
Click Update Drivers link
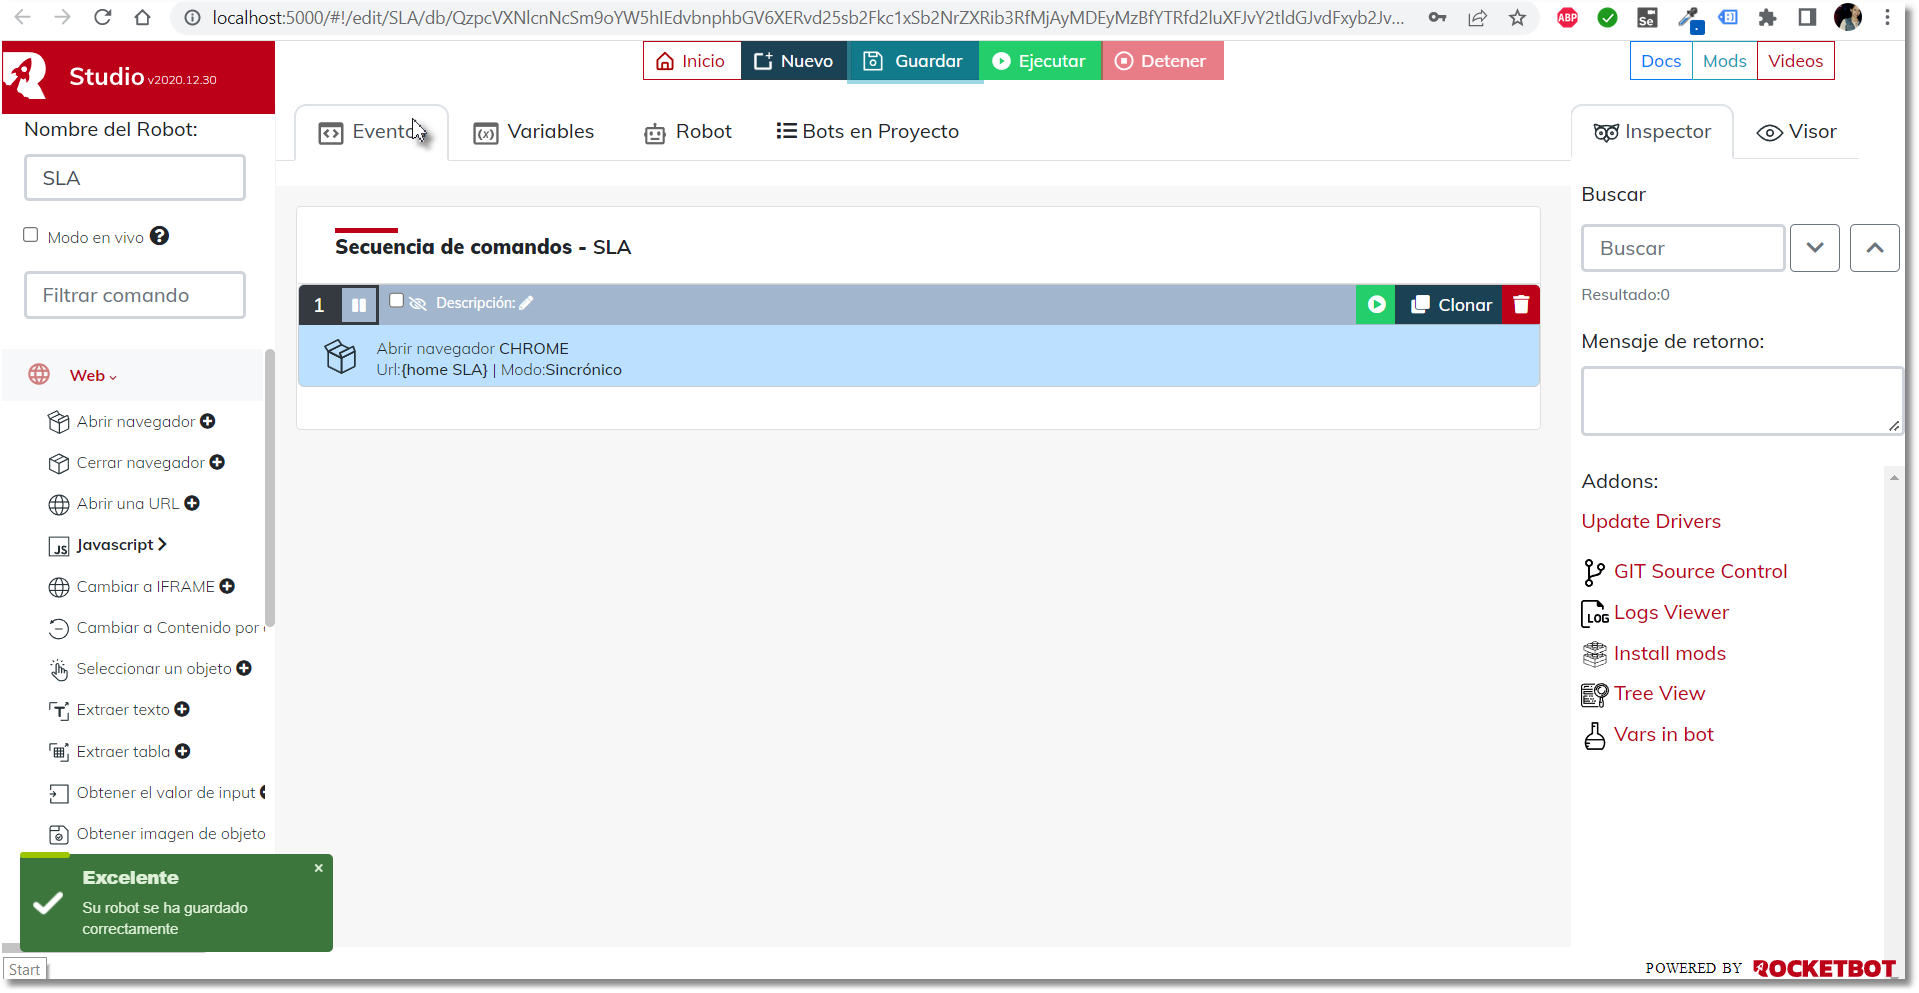coord(1651,521)
